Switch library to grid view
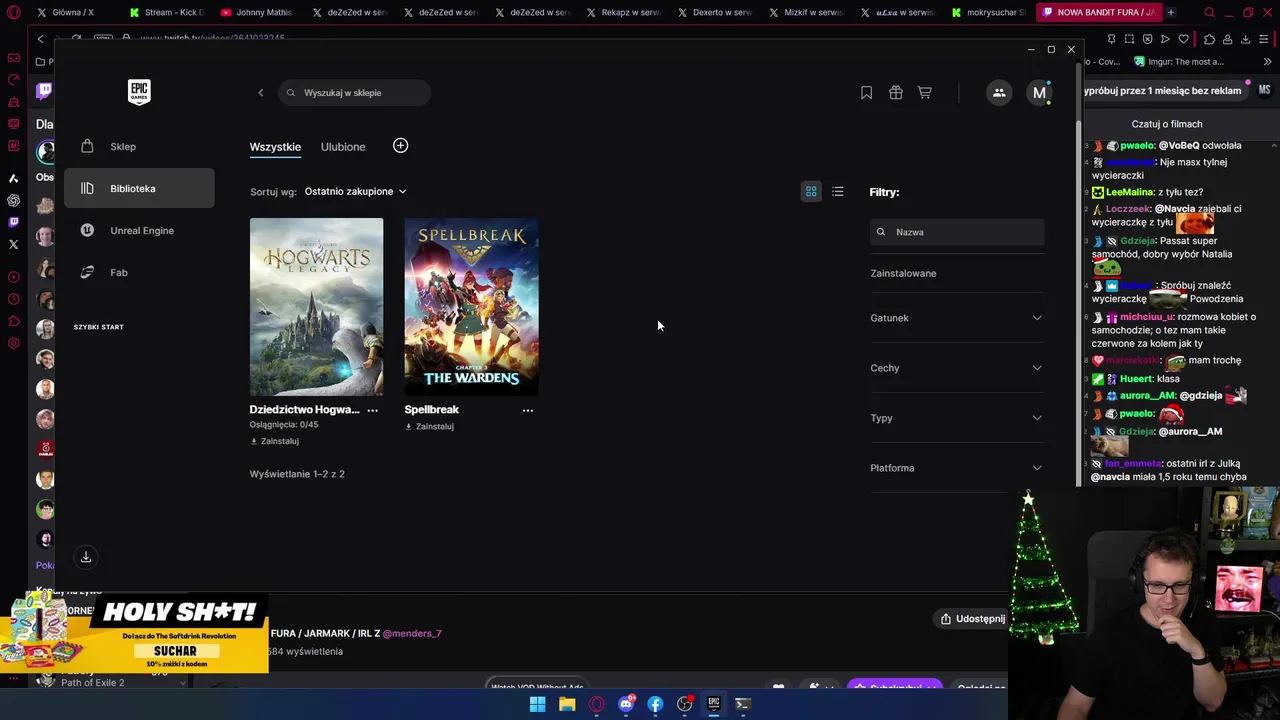Viewport: 1280px width, 720px height. (811, 191)
